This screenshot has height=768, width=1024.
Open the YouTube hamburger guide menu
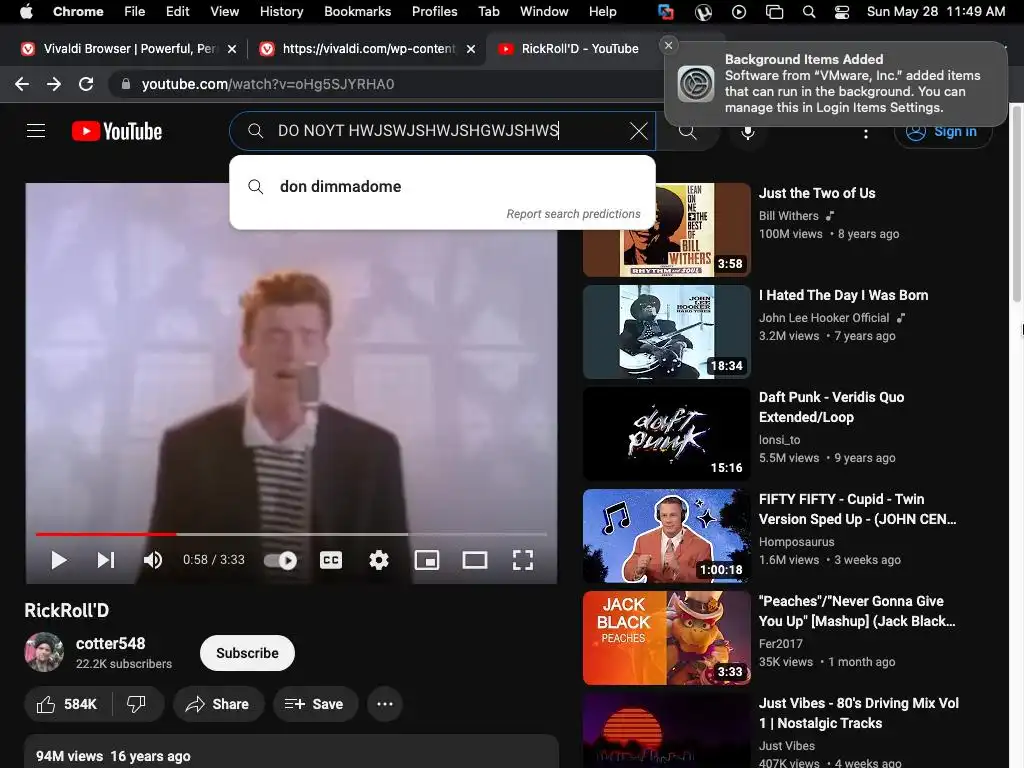tap(36, 131)
